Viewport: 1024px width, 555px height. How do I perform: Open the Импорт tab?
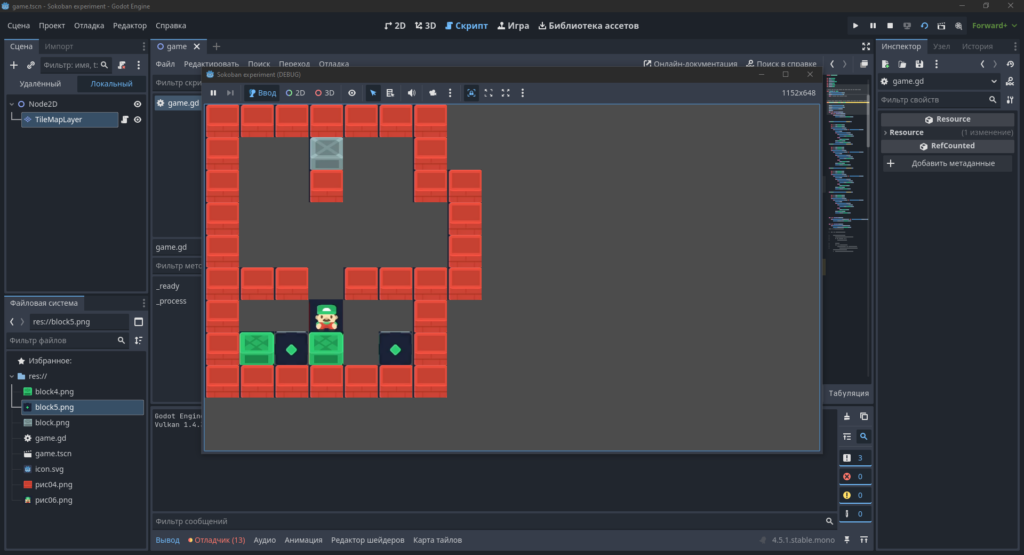click(59, 46)
